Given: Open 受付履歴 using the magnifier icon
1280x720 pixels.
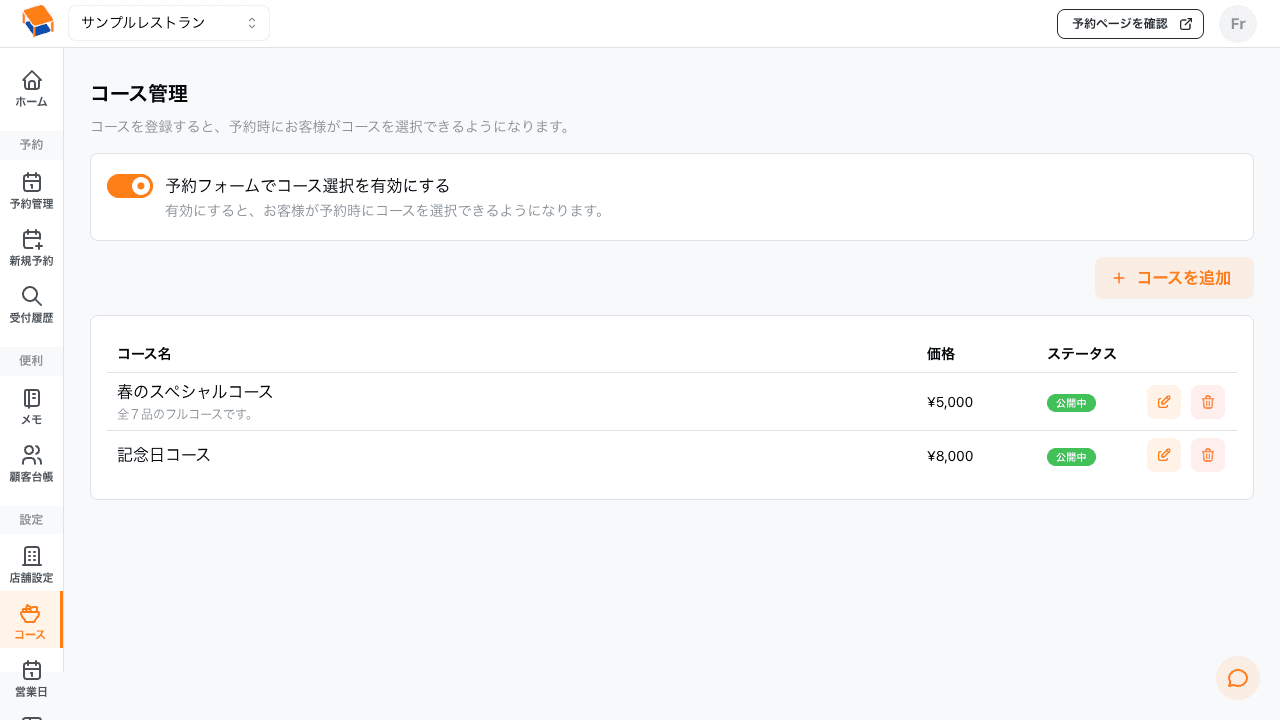Looking at the screenshot, I should point(31,303).
